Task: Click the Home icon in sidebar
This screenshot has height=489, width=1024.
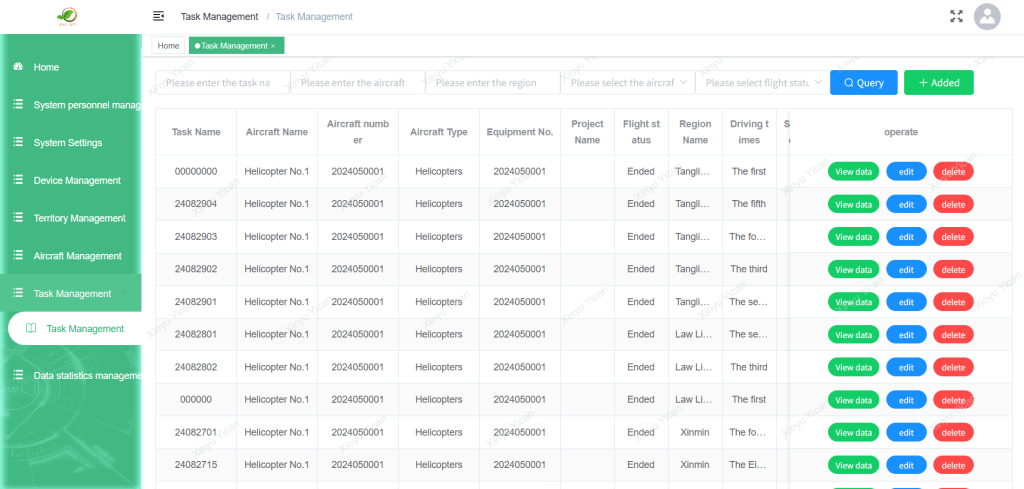Action: click(18, 67)
